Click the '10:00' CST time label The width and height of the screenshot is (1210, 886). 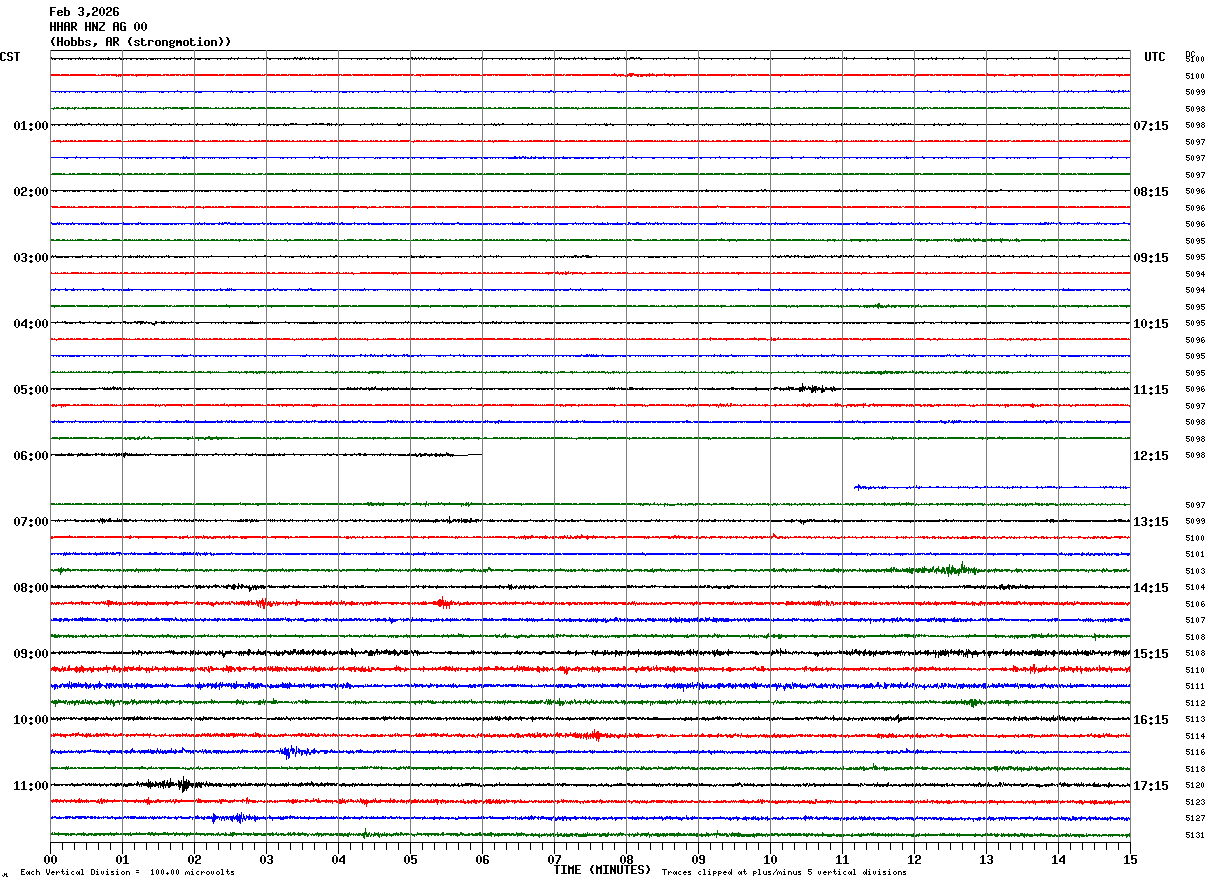click(31, 720)
